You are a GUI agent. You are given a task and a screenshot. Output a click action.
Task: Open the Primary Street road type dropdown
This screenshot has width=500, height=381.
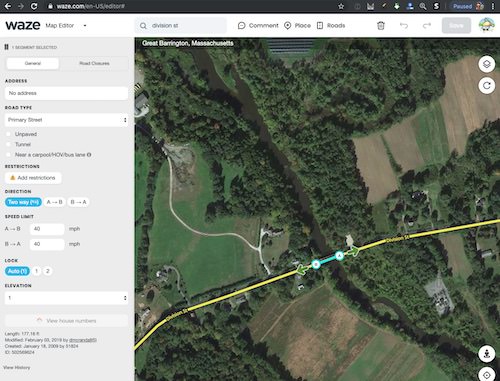(x=66, y=120)
